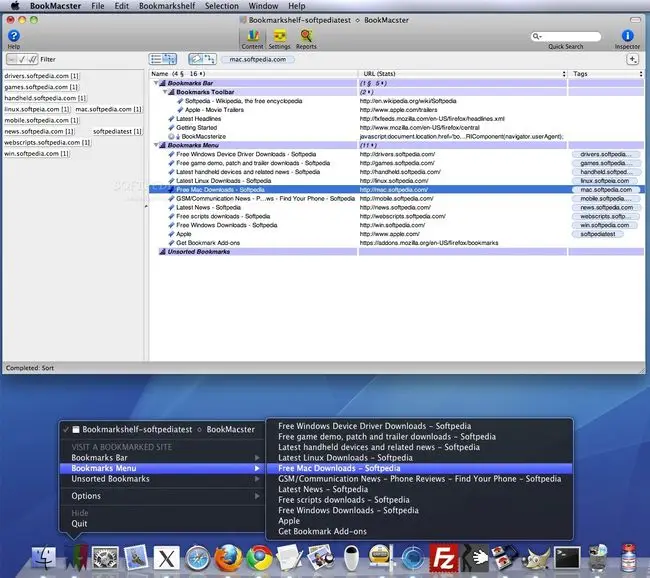The image size is (650, 578).
Task: Click the Quick Search magnifier icon
Action: pyautogui.click(x=537, y=36)
